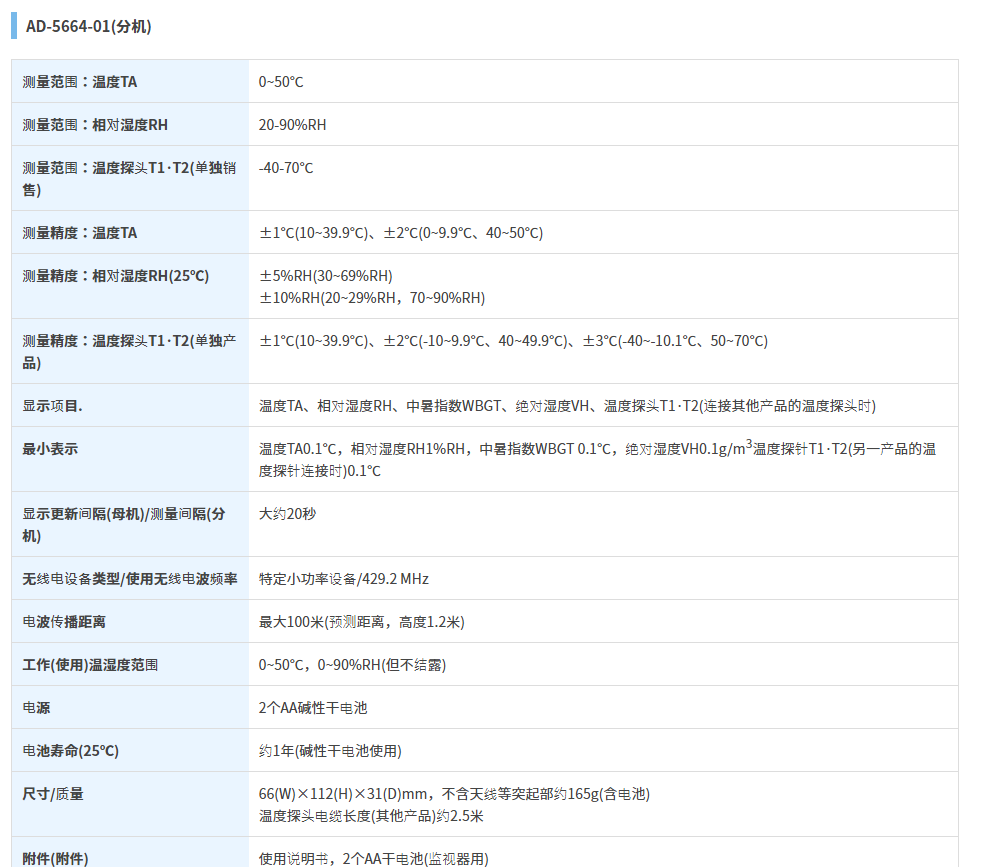
Task: Click the 最小表示 row label
Action: click(x=50, y=449)
